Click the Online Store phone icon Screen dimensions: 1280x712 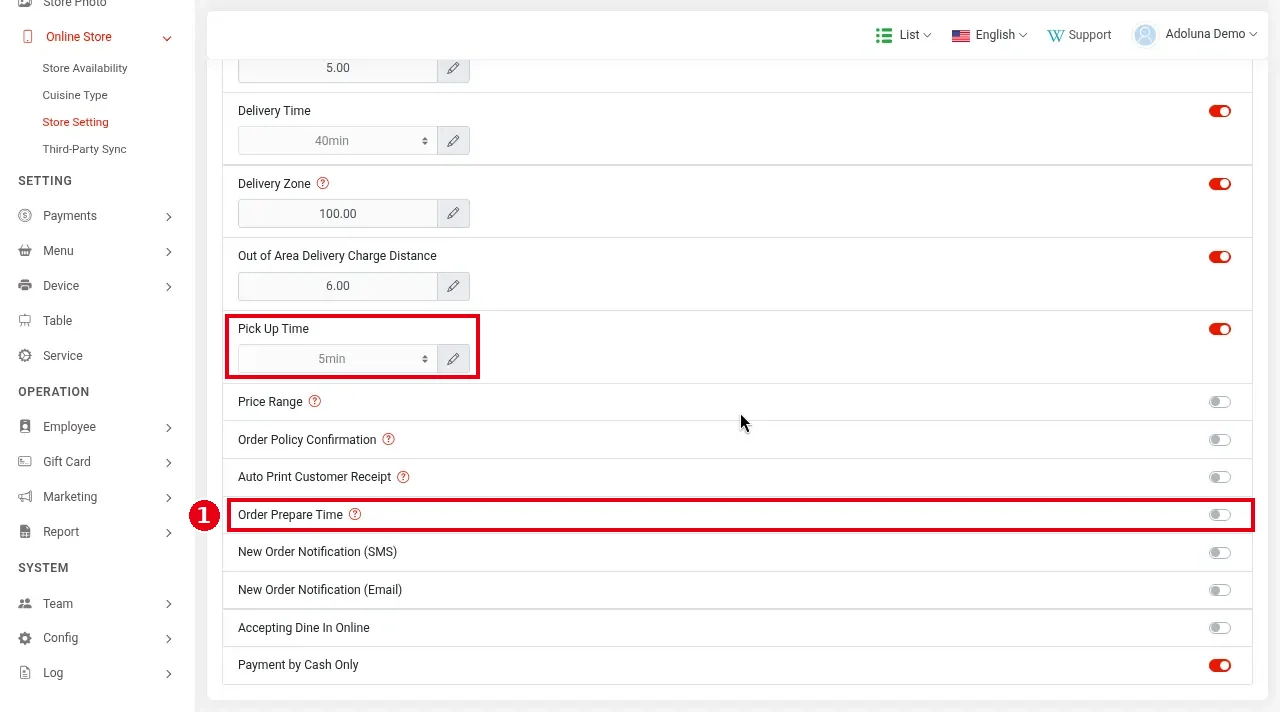click(27, 37)
